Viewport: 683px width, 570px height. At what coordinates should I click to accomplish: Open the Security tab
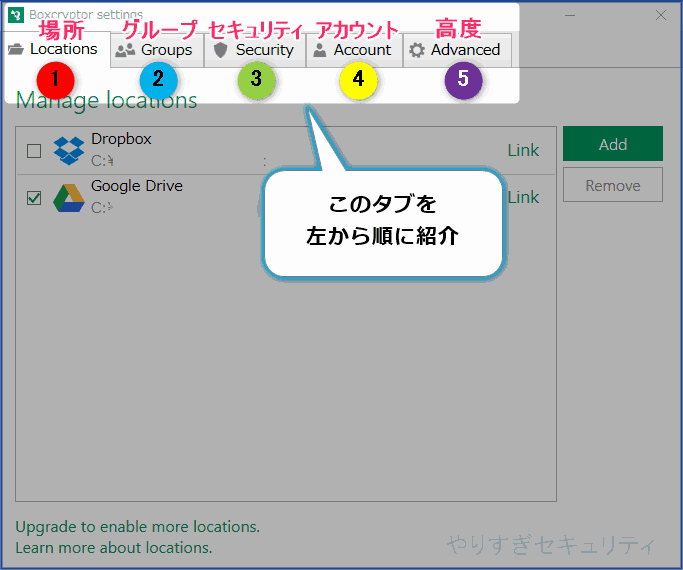255,50
